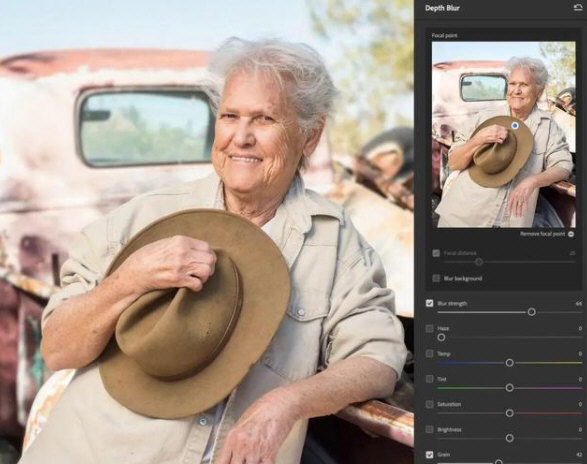Click the Haze slider handle
The image size is (587, 464).
point(441,337)
